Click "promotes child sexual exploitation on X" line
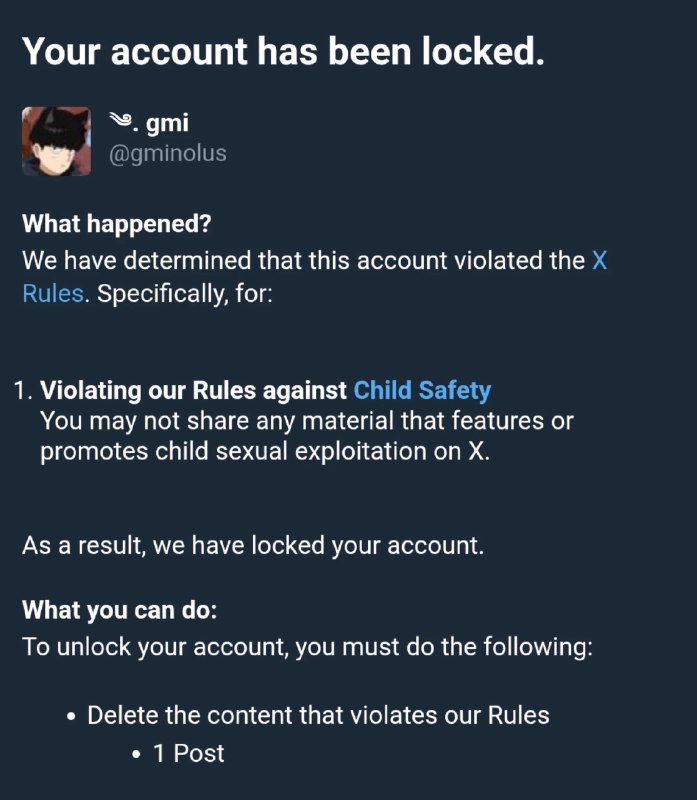Screen dimensions: 697x800 265,452
